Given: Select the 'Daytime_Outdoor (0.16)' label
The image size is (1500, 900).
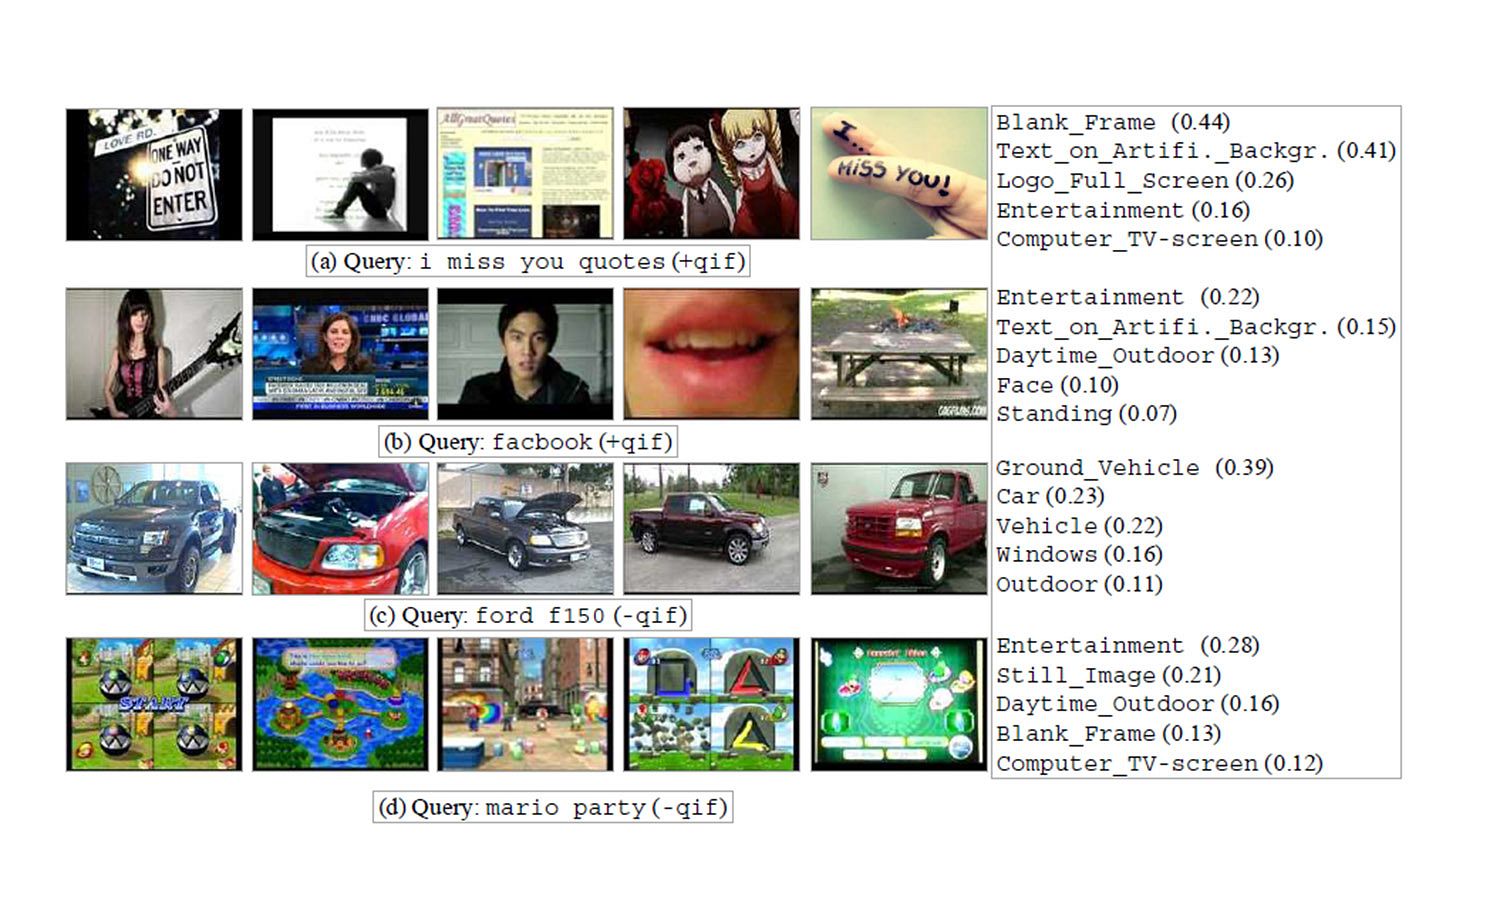Looking at the screenshot, I should (x=1138, y=704).
